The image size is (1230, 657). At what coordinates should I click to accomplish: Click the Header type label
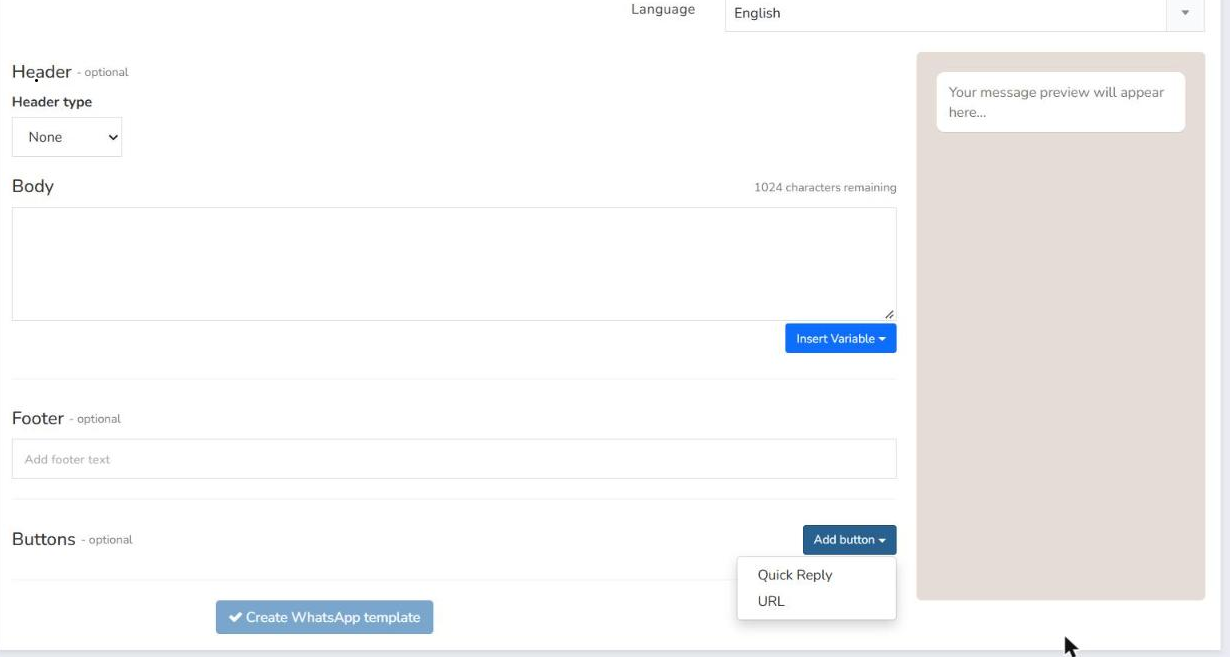tap(52, 102)
